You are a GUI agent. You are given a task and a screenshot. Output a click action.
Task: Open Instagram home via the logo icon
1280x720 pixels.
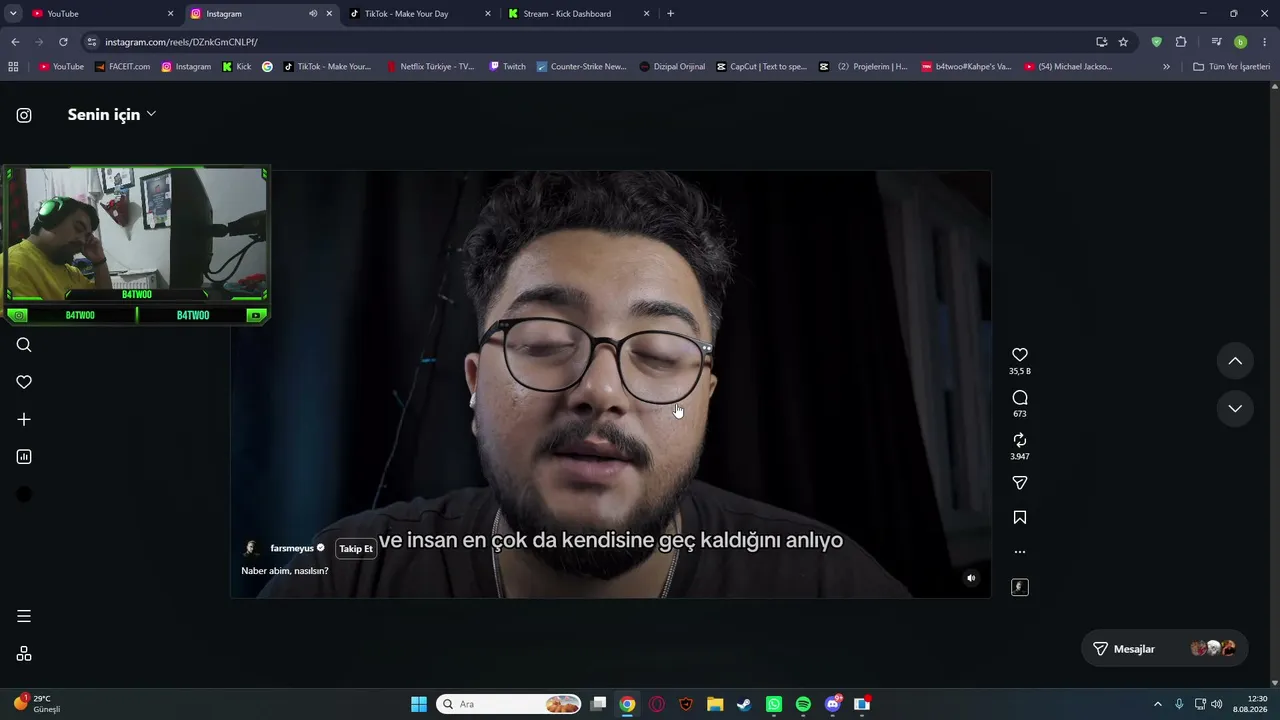point(24,115)
